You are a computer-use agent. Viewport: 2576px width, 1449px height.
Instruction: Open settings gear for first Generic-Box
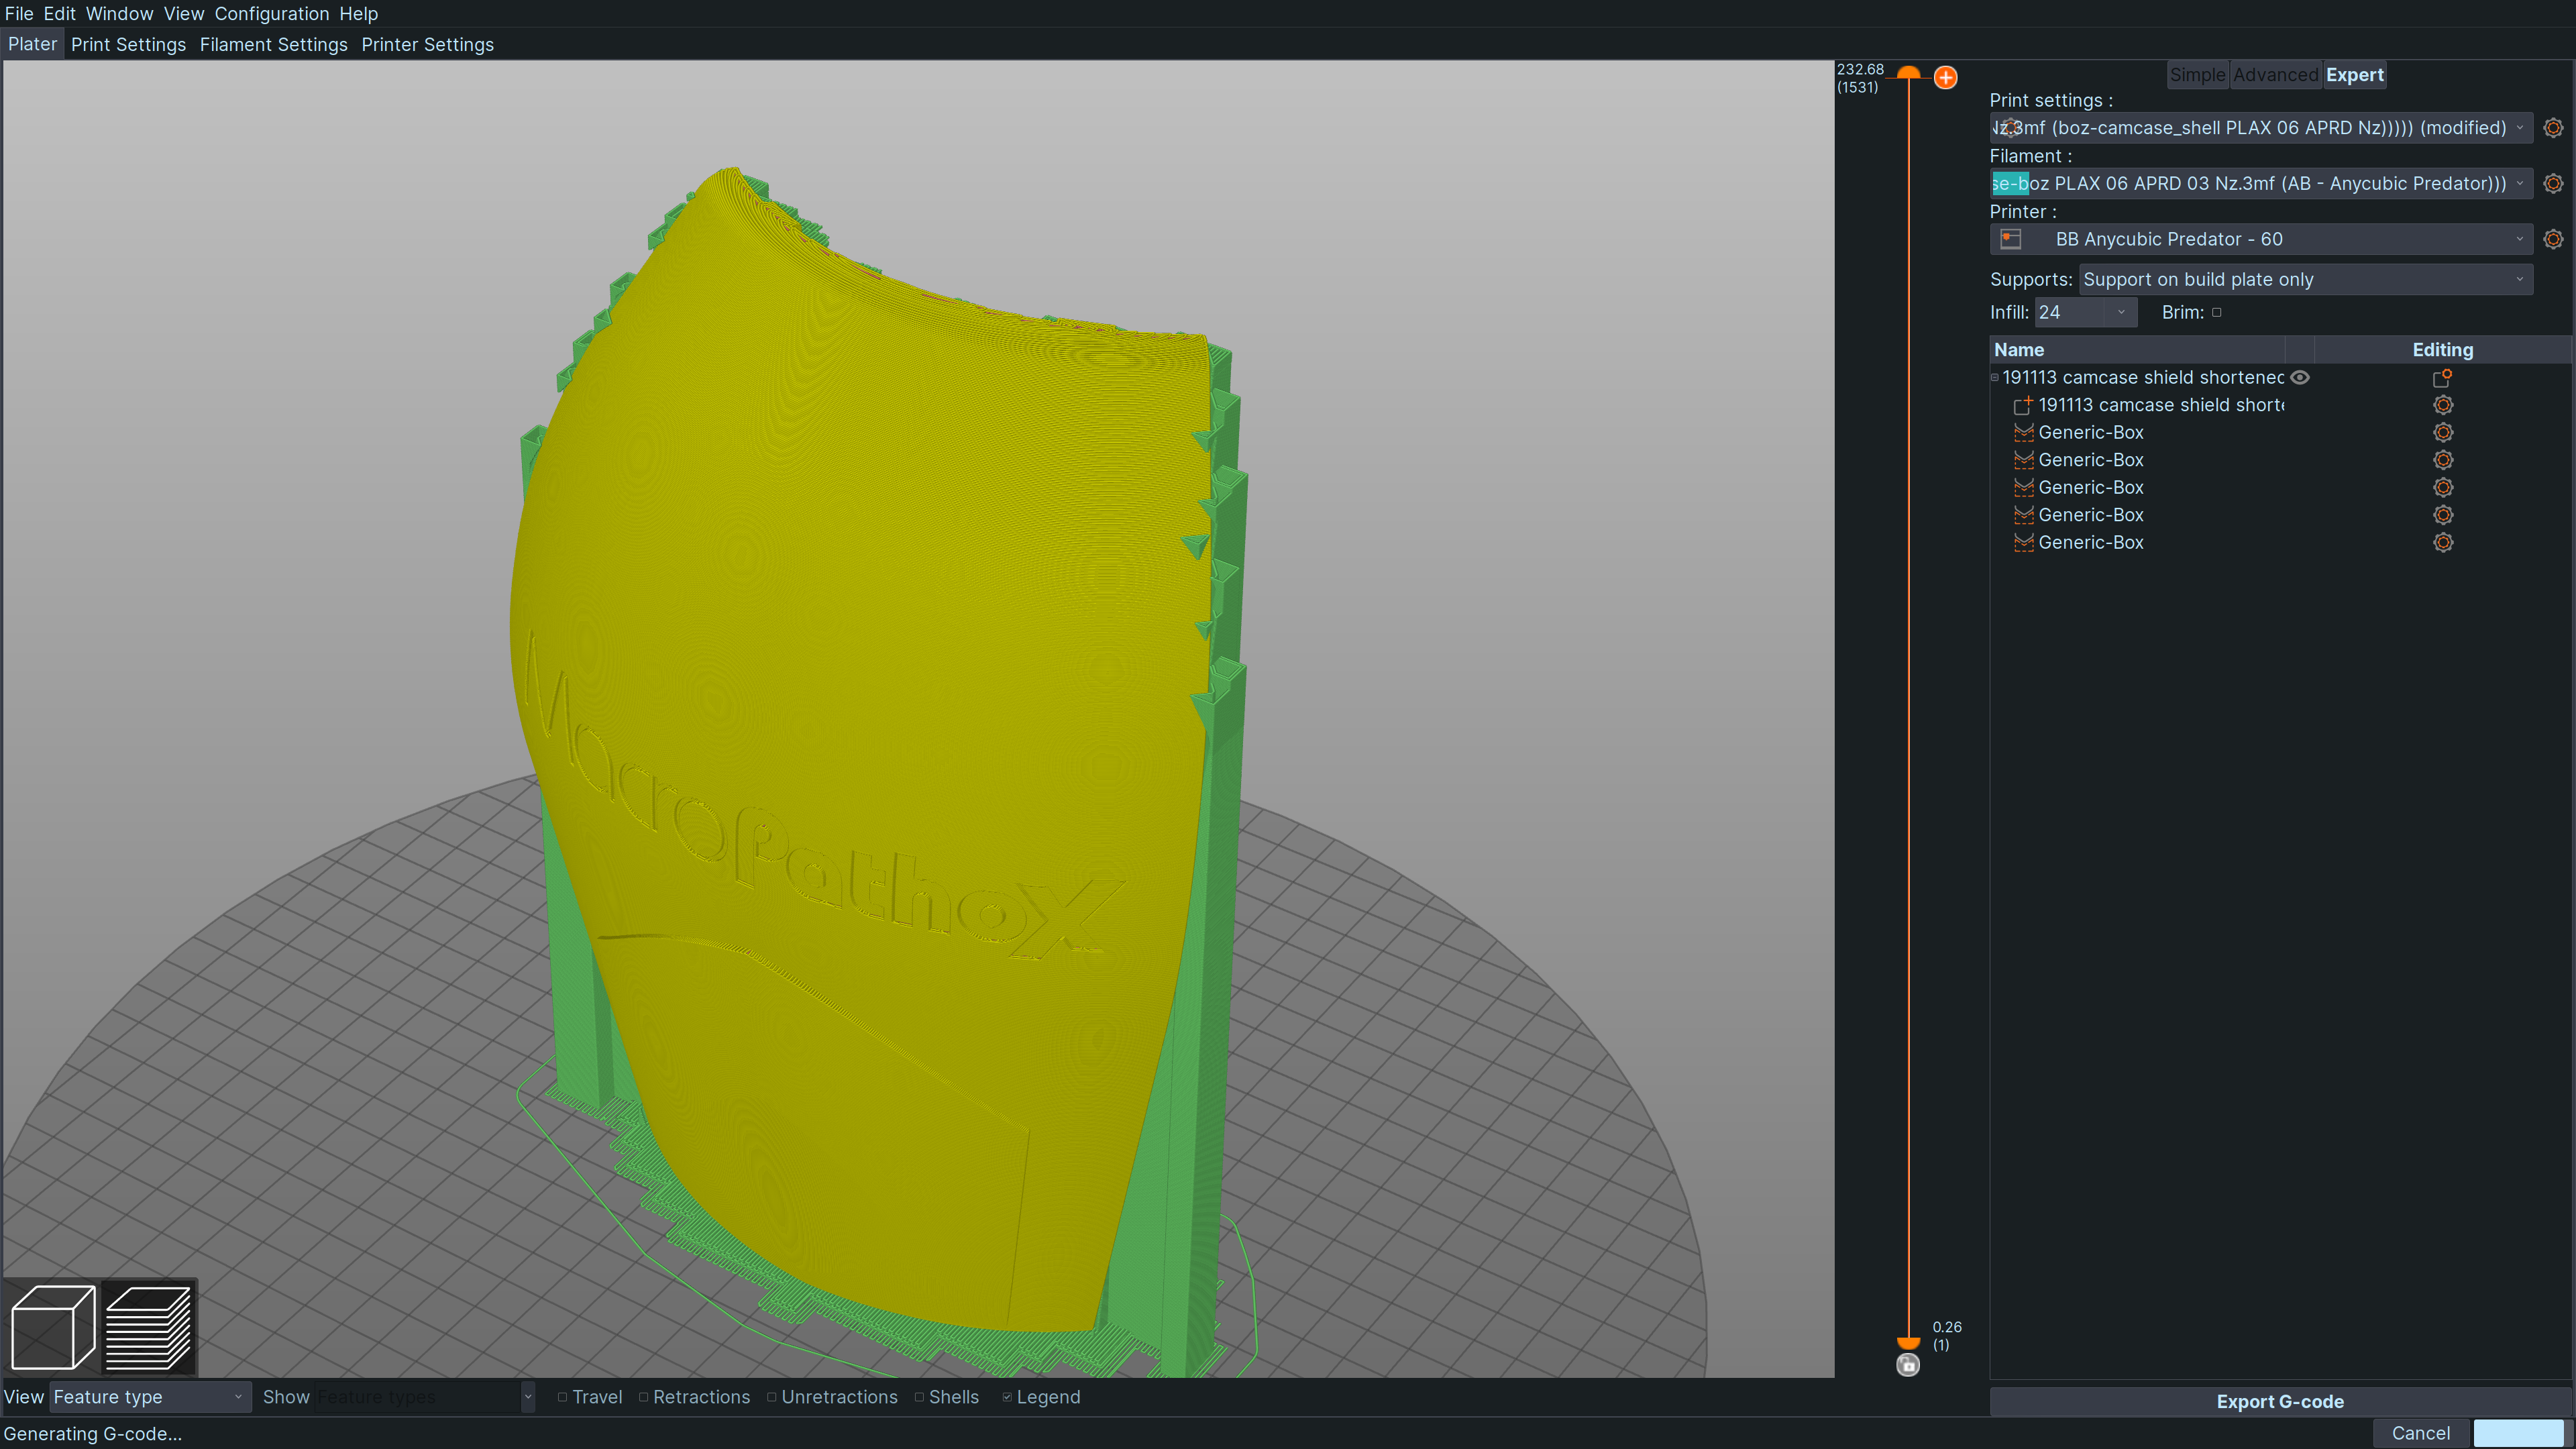click(2443, 433)
